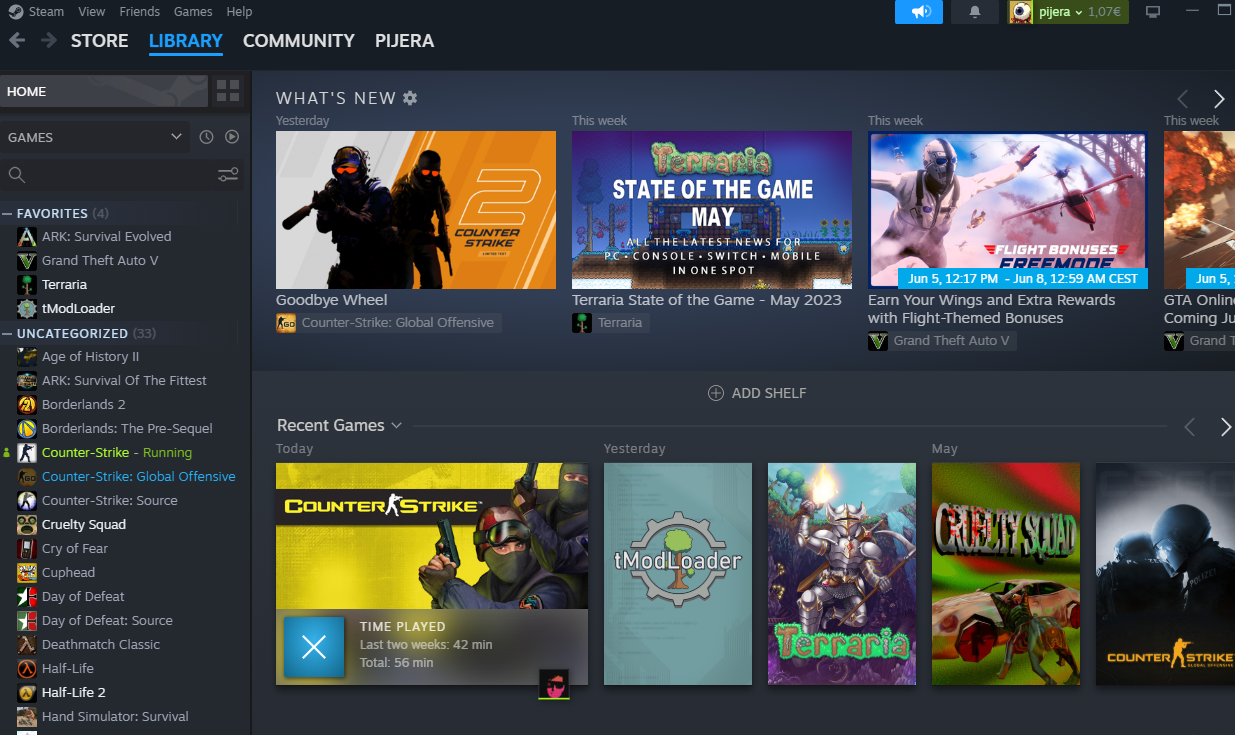Collapse the Favorites category

point(8,213)
